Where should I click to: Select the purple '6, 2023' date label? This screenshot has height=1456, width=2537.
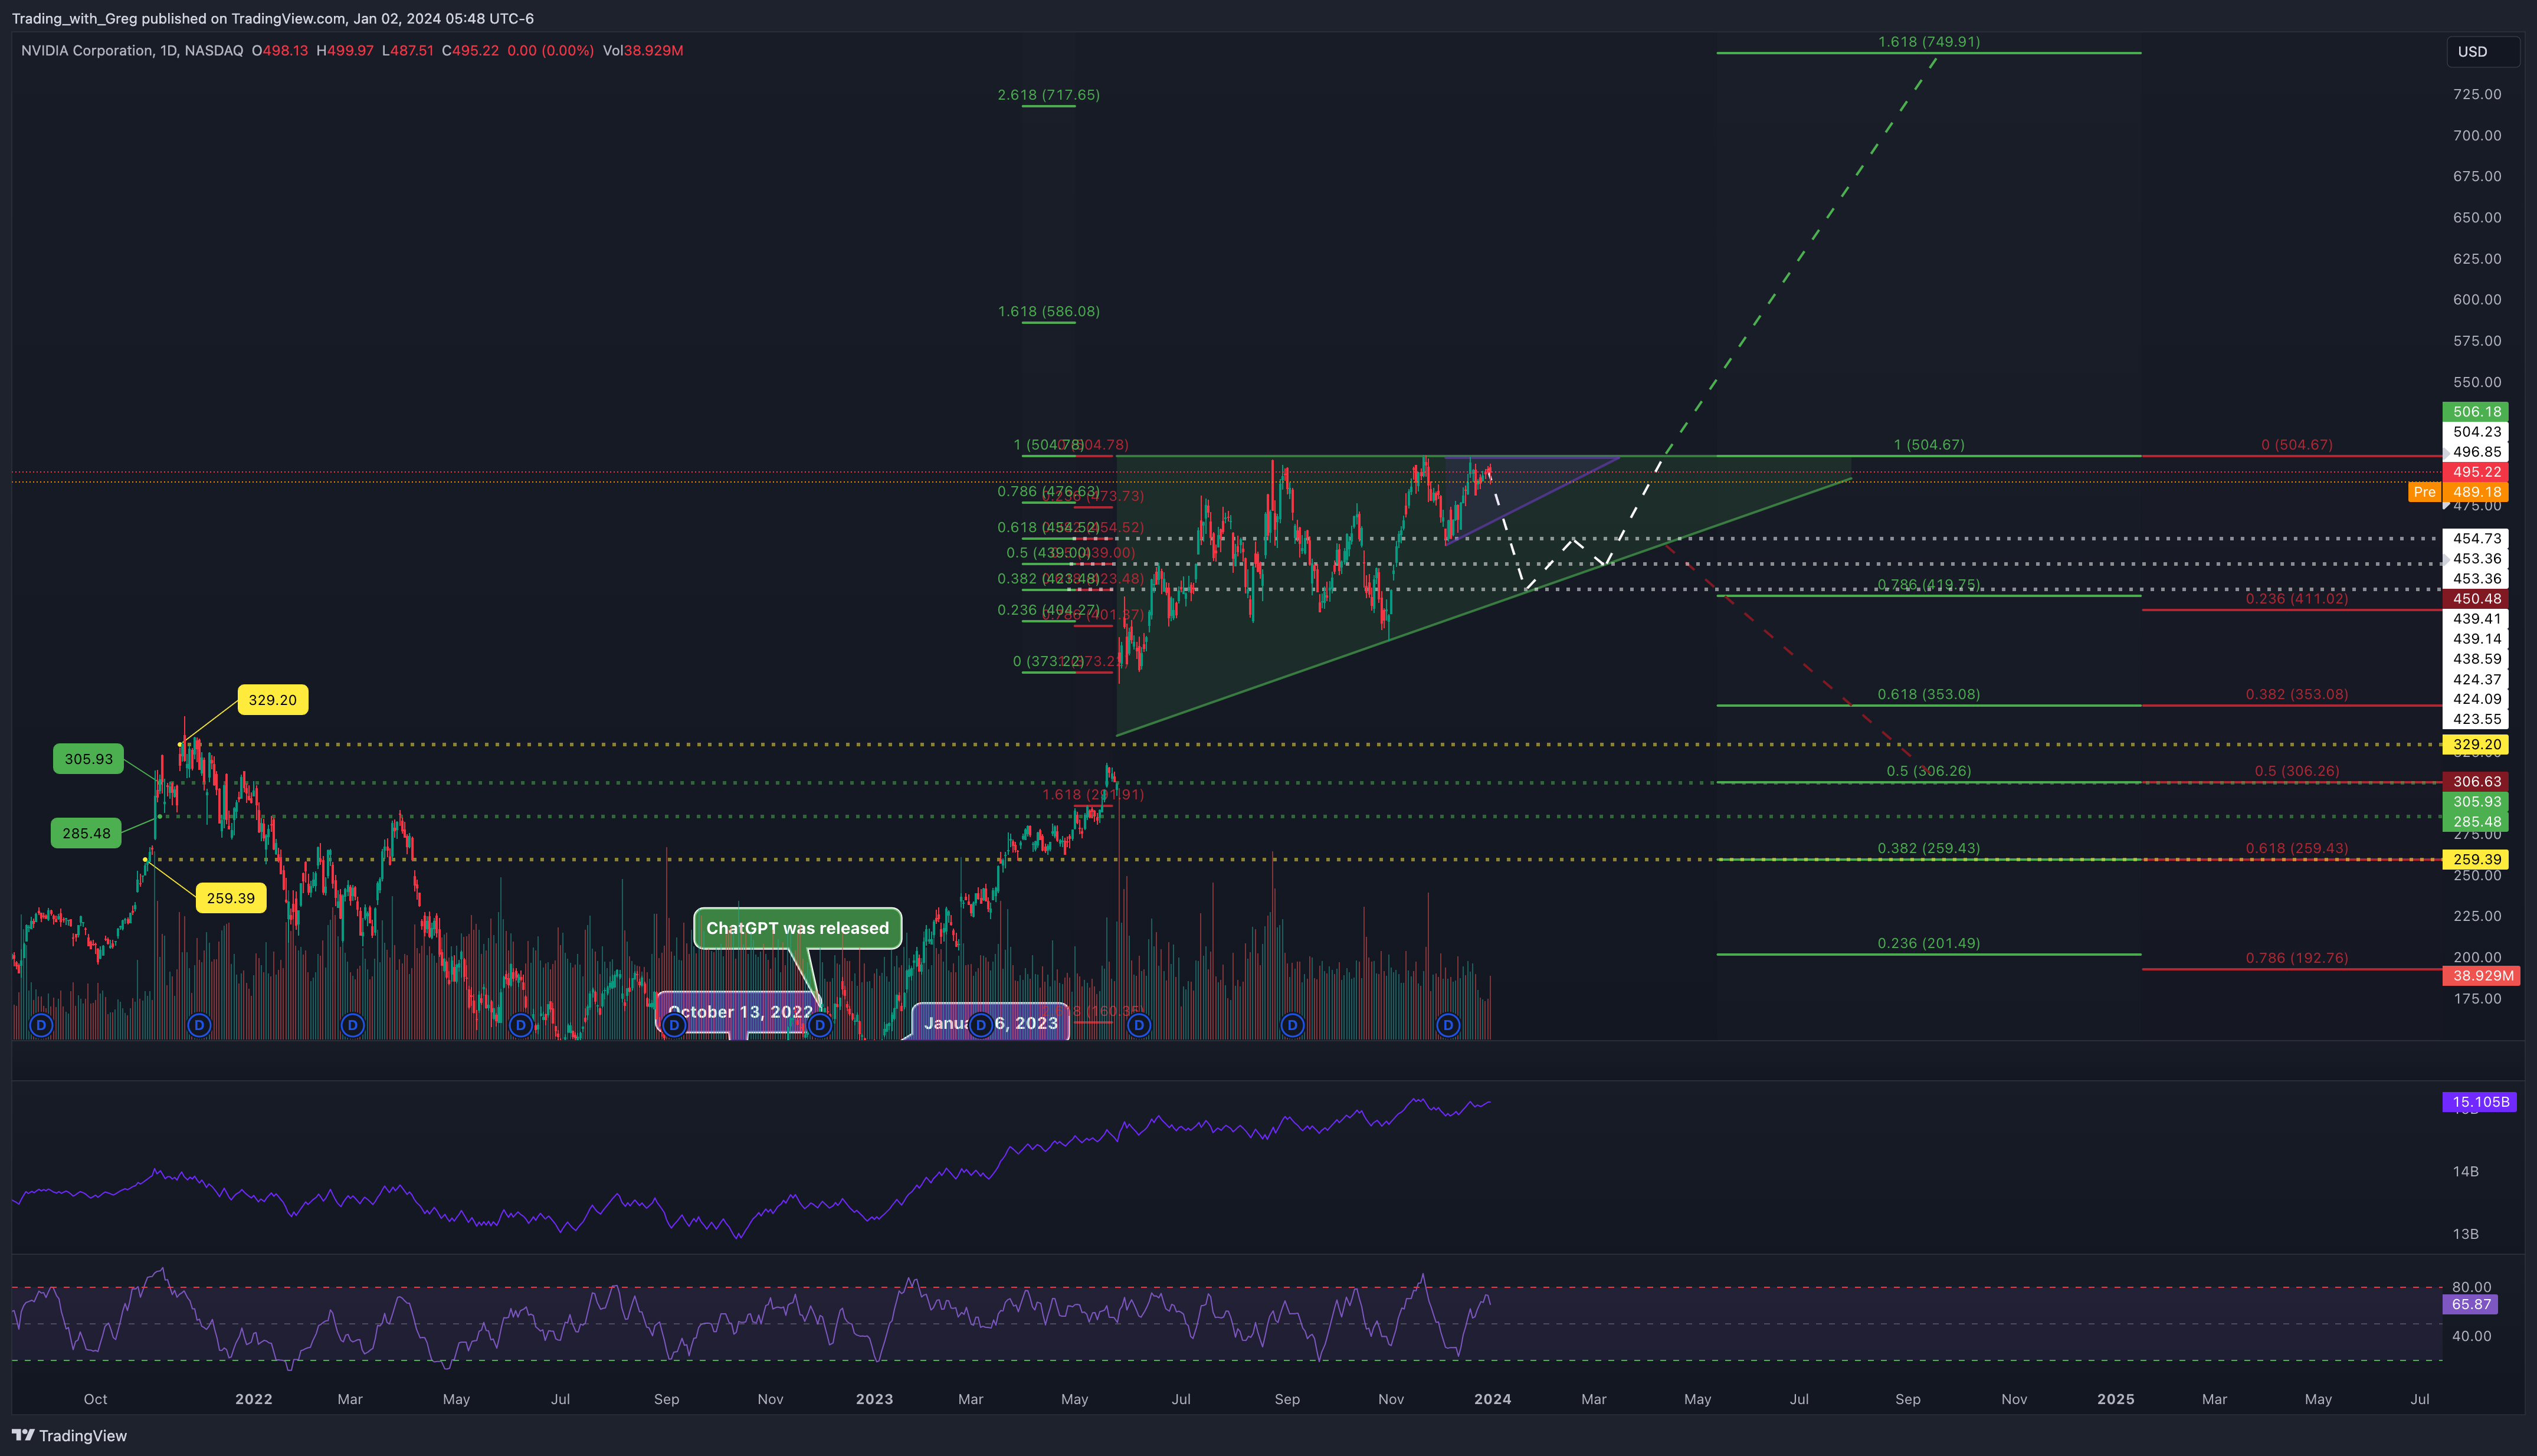pyautogui.click(x=991, y=1023)
